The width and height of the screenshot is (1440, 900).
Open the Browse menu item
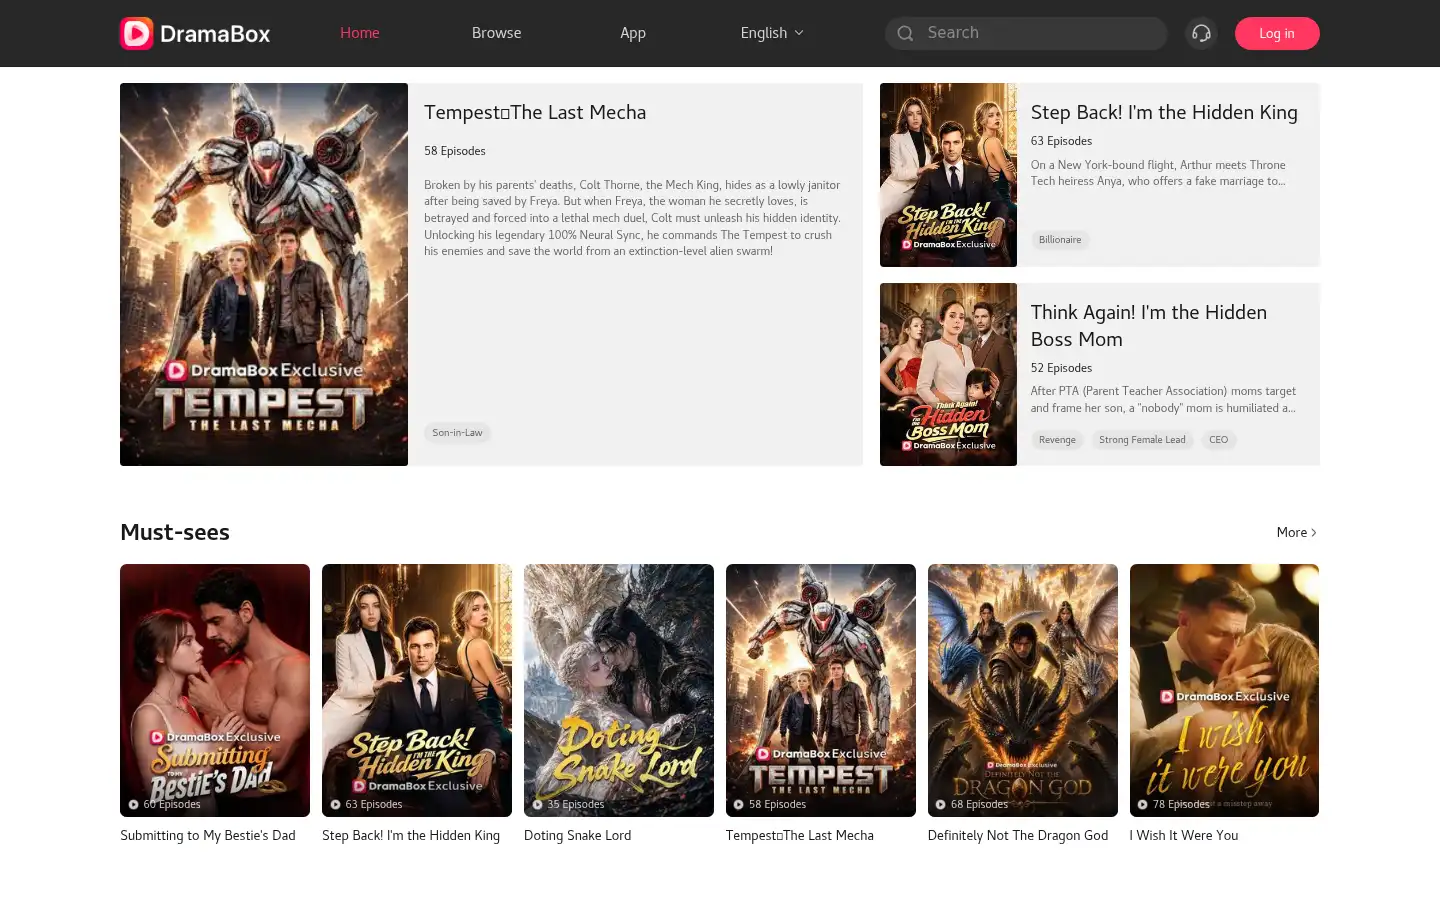[497, 33]
